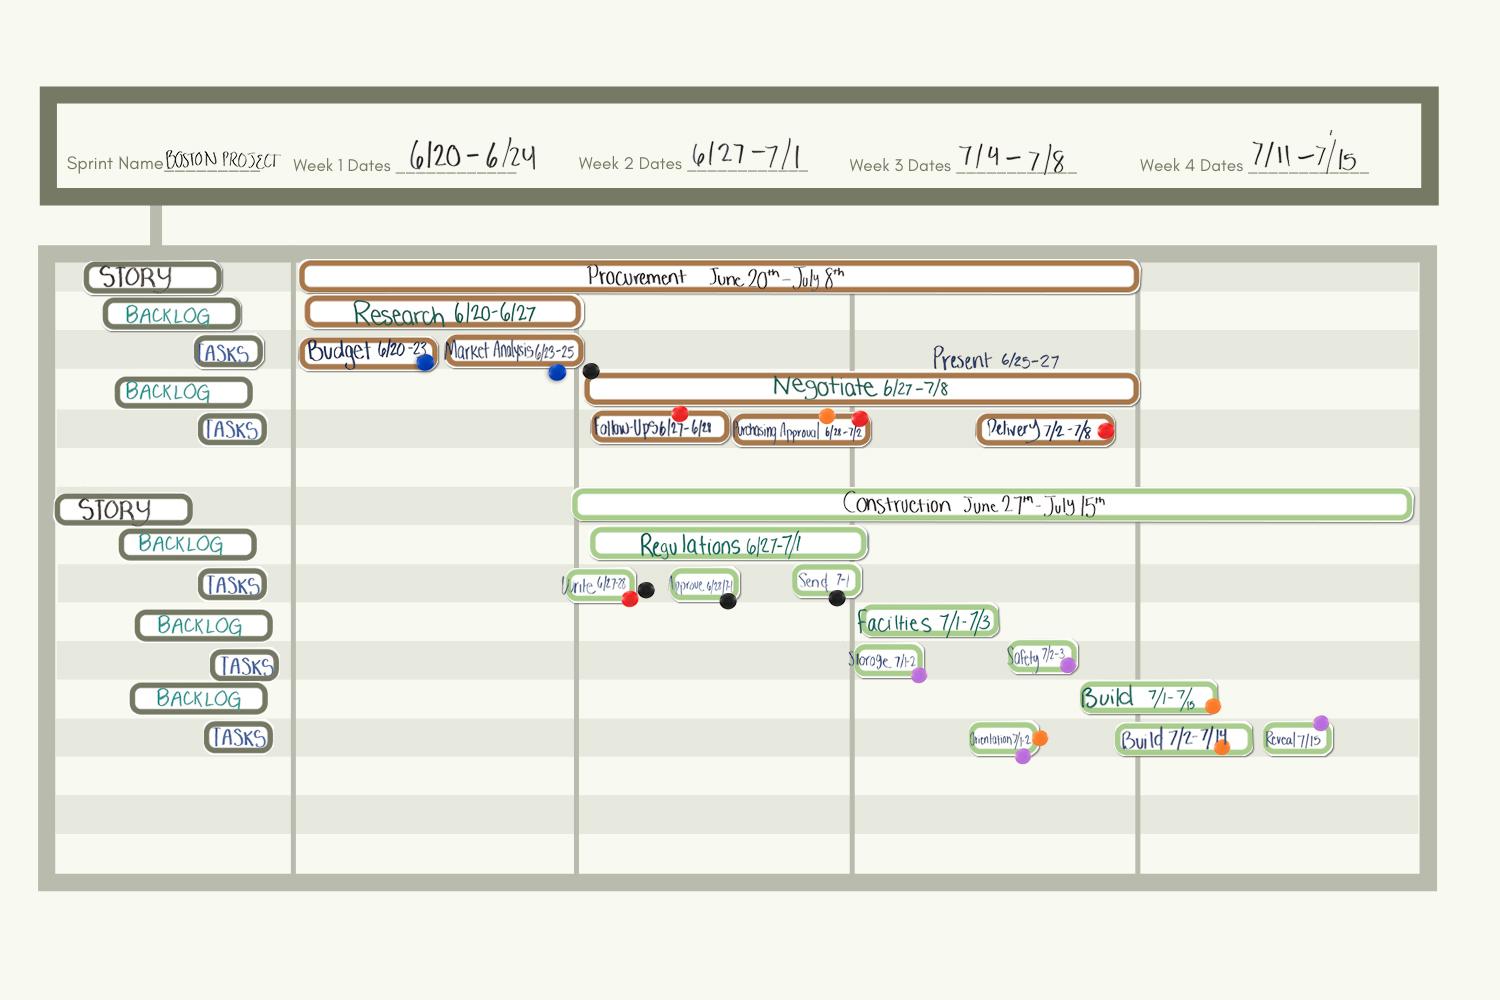This screenshot has width=1500, height=1000.
Task: Select the Reveal 7/15 task card
Action: (x=1297, y=740)
